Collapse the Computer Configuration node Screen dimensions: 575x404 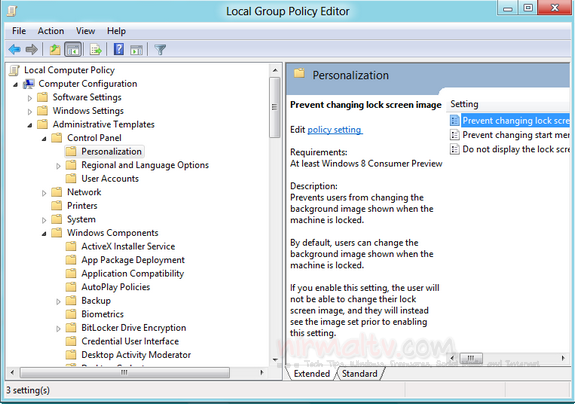(15, 85)
